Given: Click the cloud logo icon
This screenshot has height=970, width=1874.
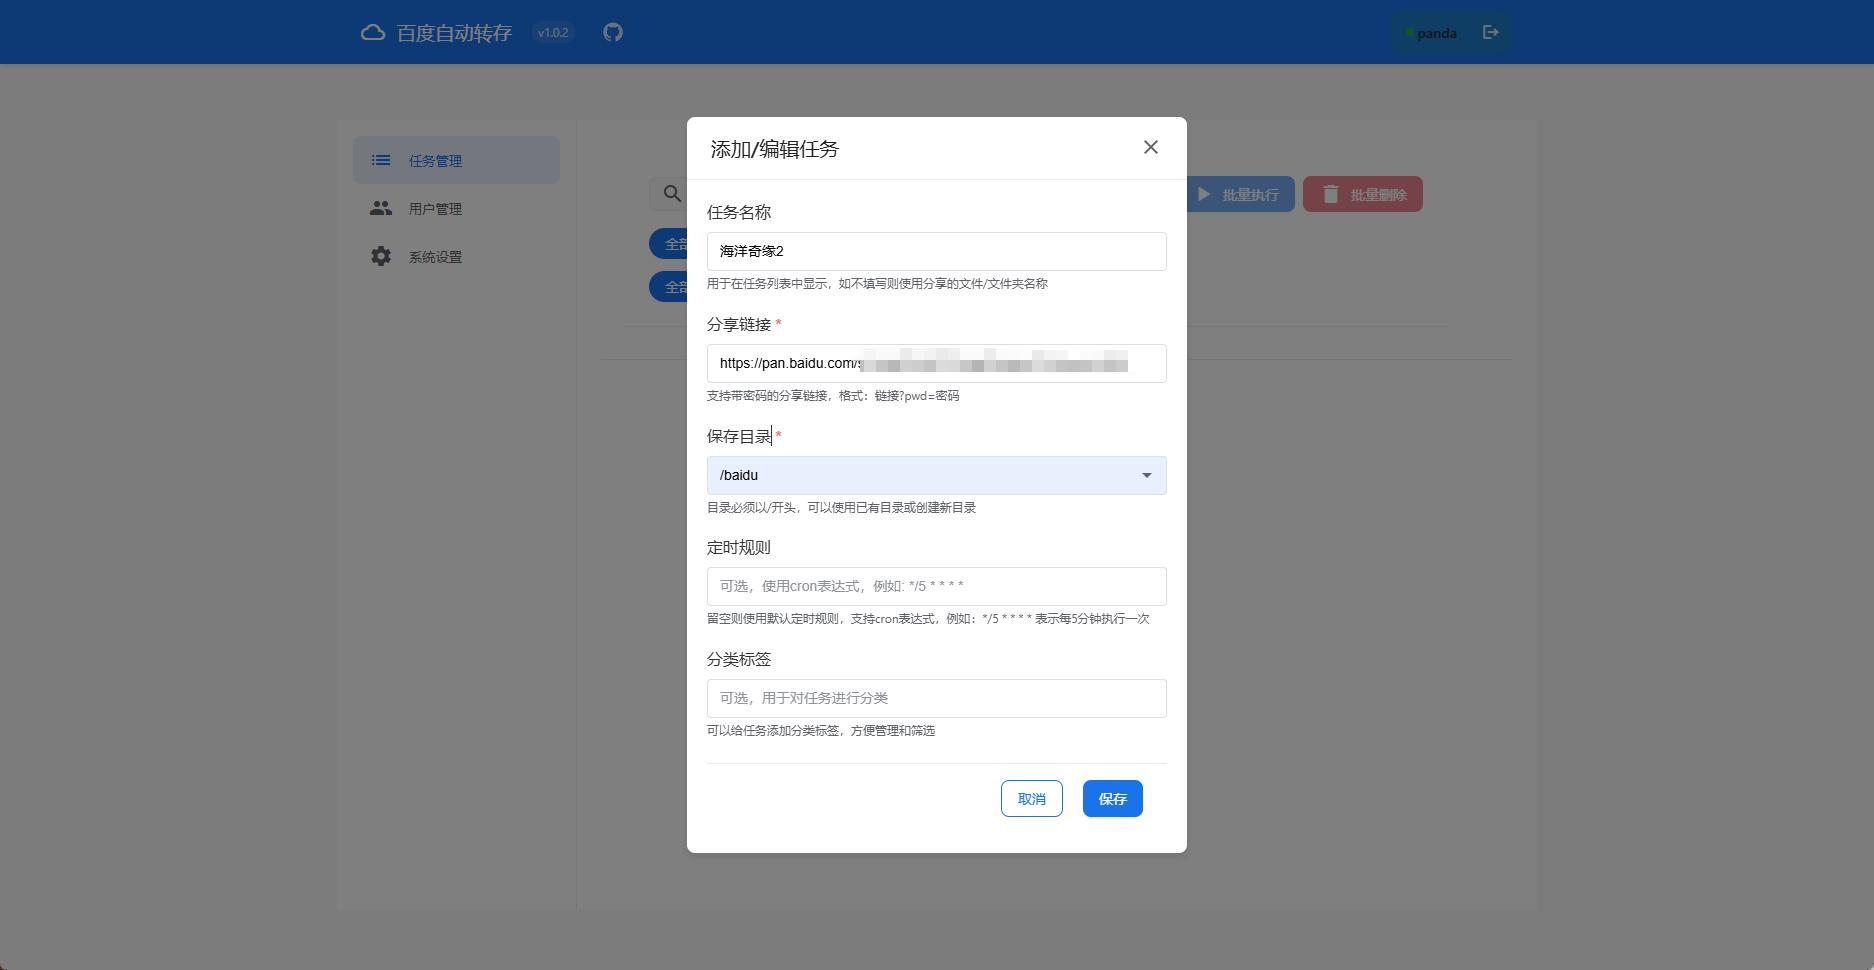Looking at the screenshot, I should [373, 32].
